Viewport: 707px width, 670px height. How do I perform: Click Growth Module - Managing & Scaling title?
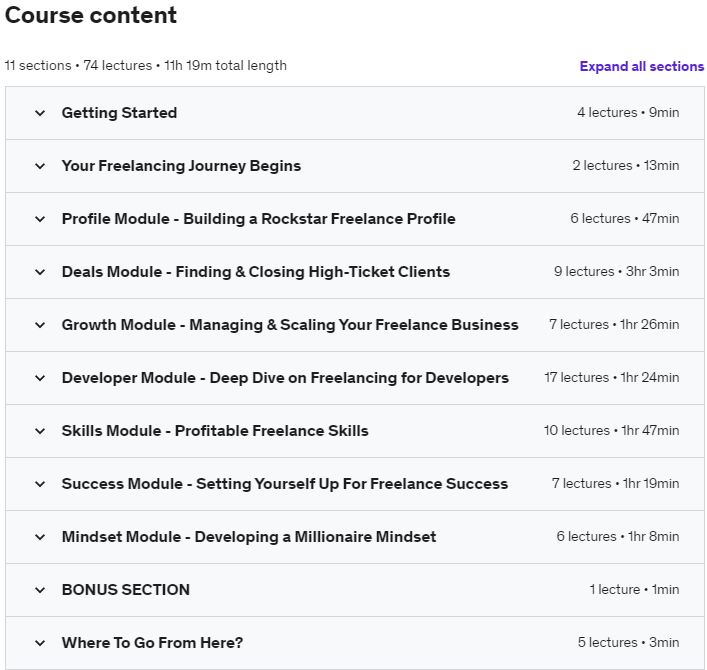[290, 325]
